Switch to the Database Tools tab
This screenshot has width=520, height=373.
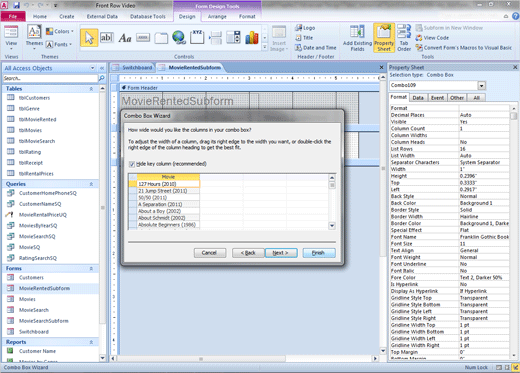click(x=148, y=16)
